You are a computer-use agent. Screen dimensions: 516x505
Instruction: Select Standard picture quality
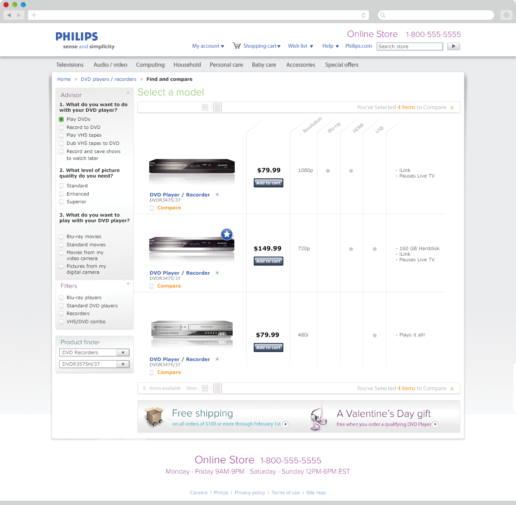click(61, 186)
